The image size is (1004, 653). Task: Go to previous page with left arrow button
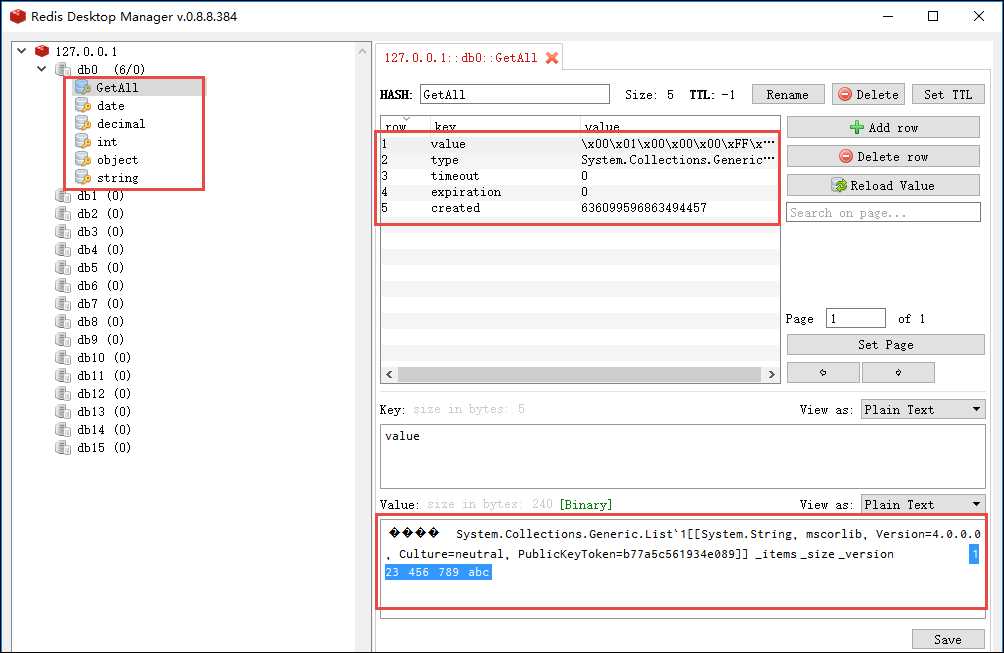[823, 372]
